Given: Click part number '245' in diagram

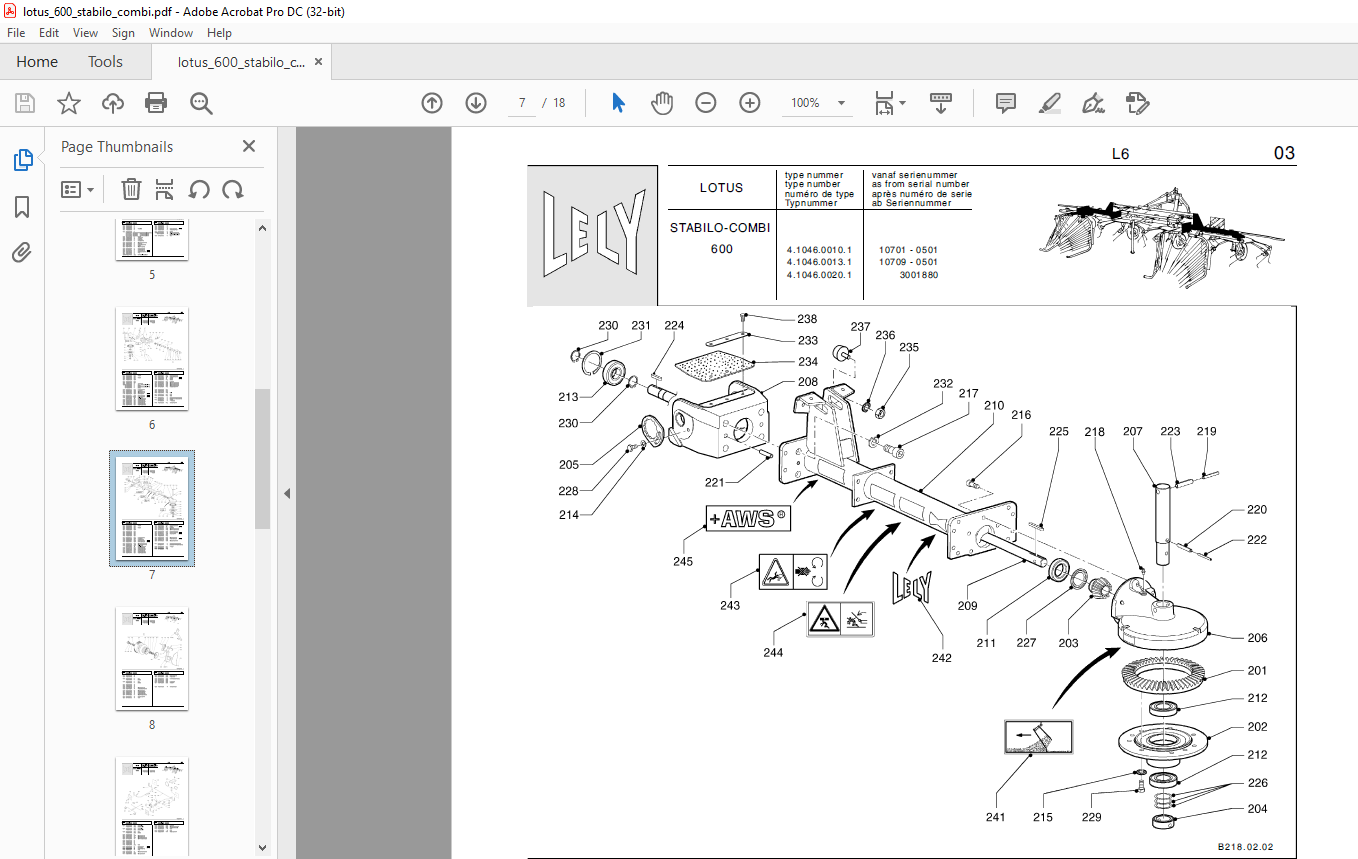Looking at the screenshot, I should [x=683, y=561].
